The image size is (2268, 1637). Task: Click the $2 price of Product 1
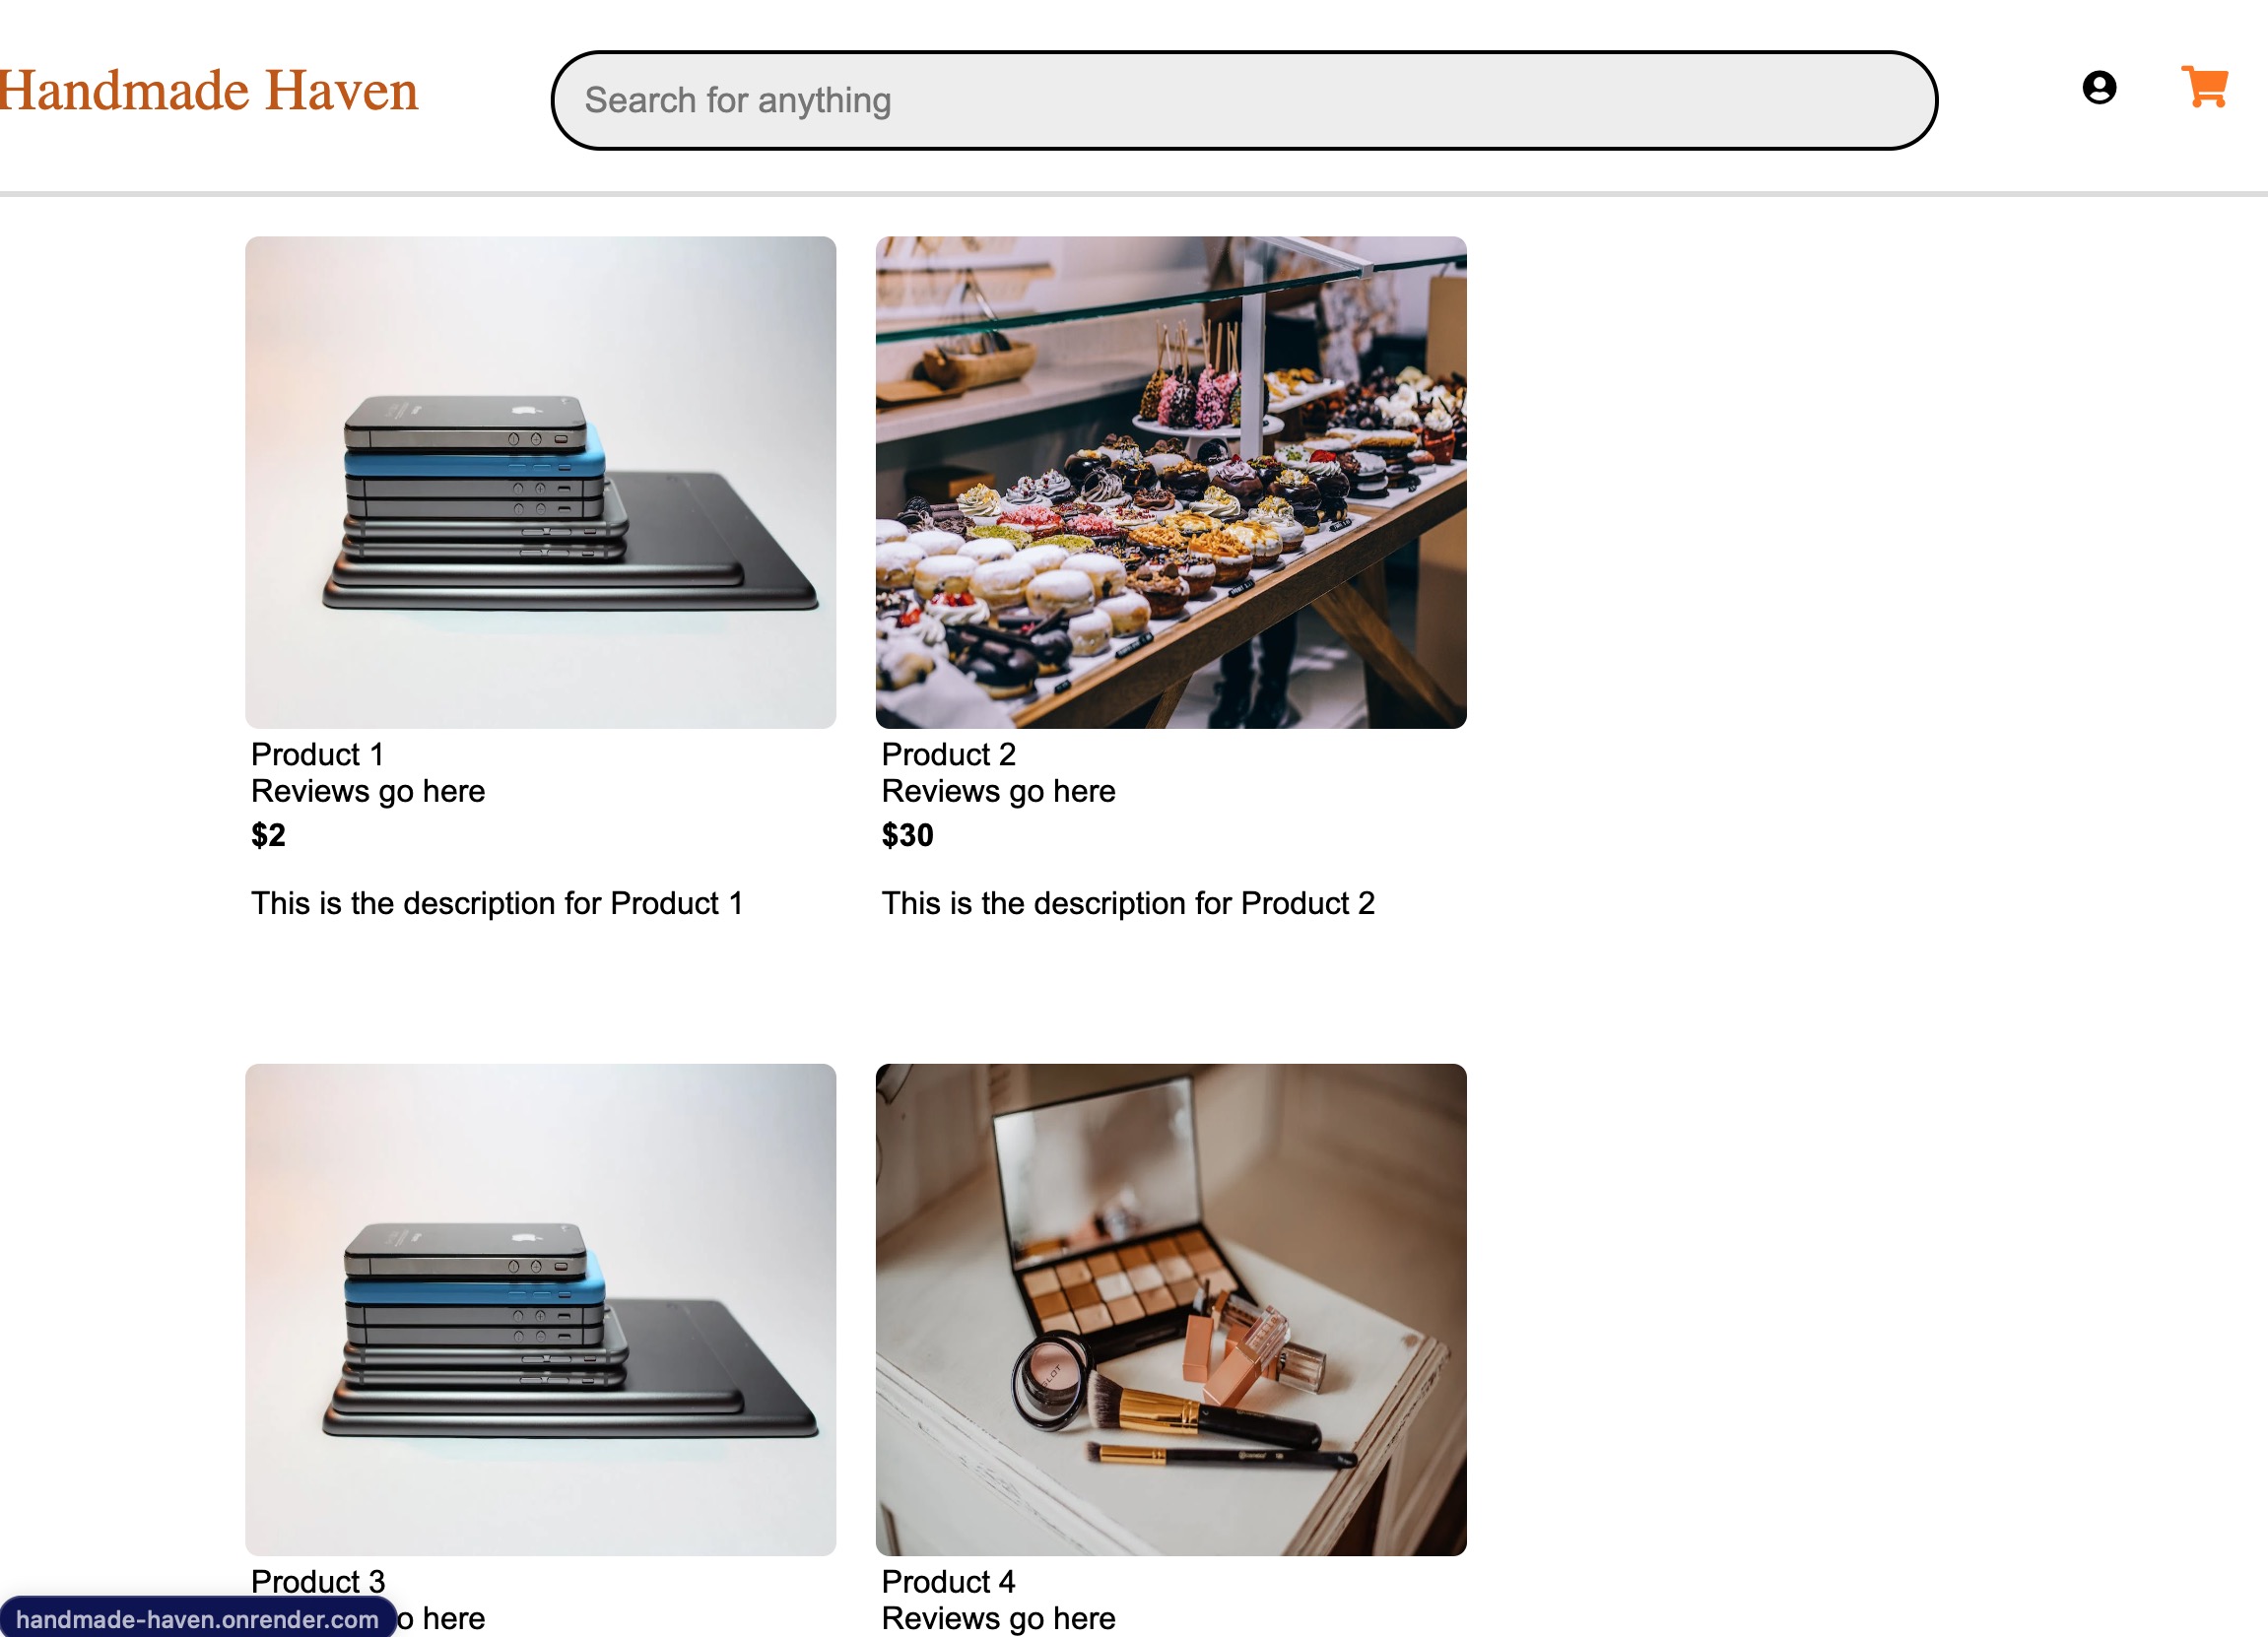268,835
